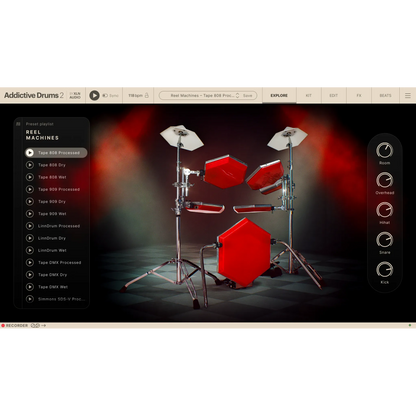The height and width of the screenshot is (416, 416).
Task: Trigger the left red hexagonal tom pad
Action: [225, 171]
